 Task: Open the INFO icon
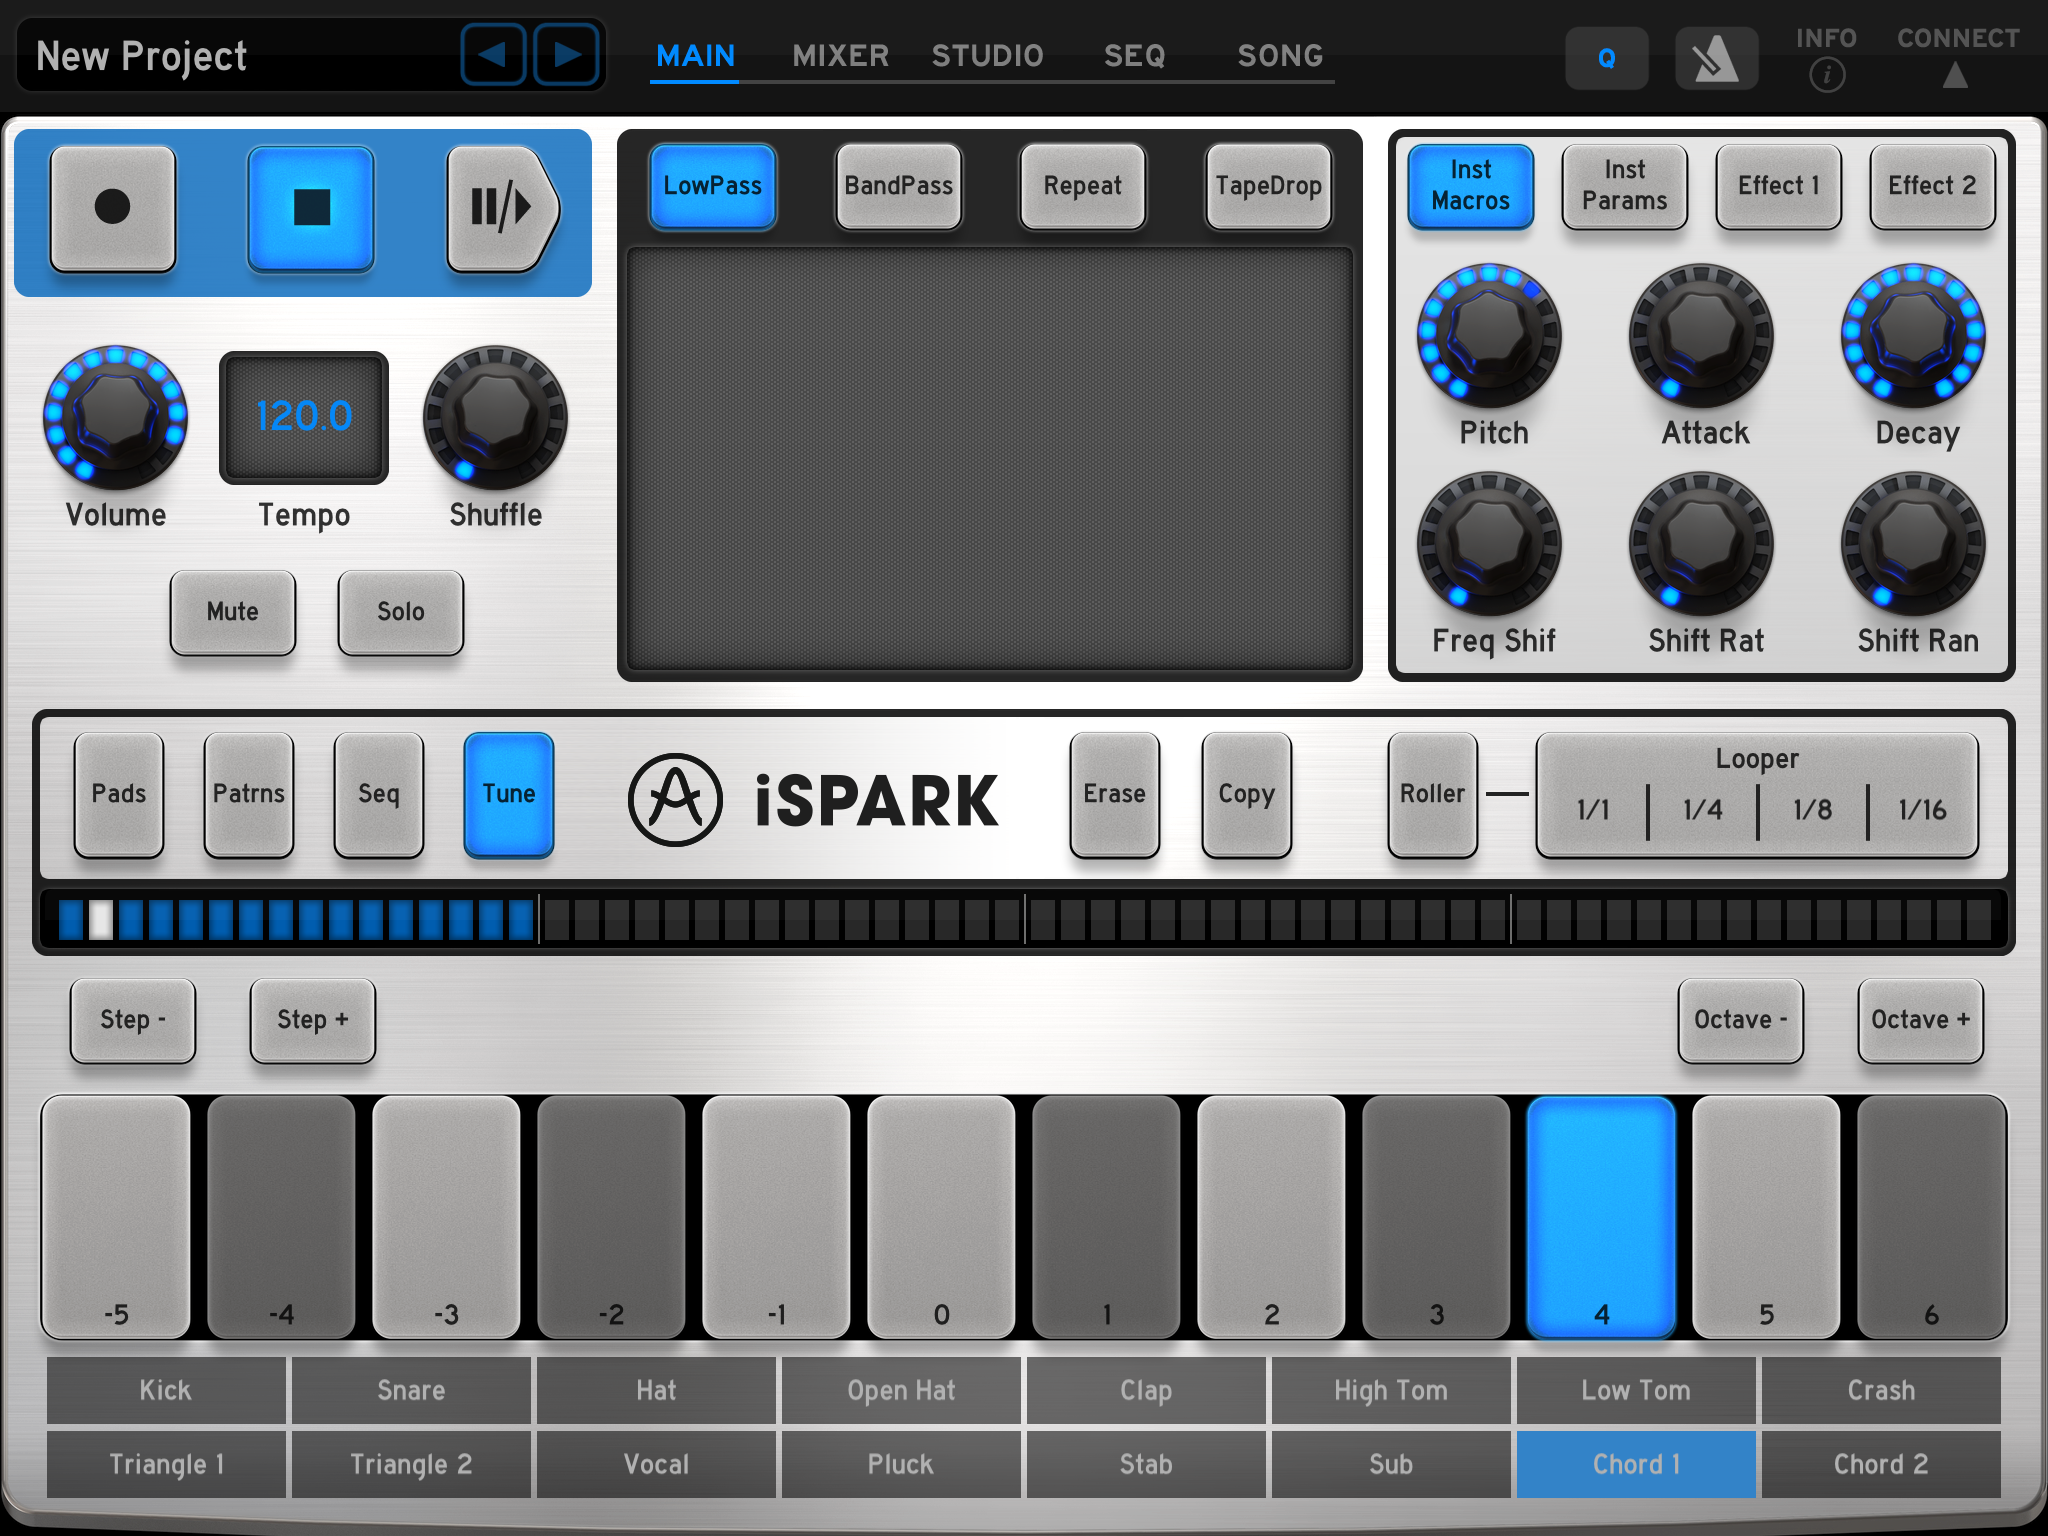1826,74
